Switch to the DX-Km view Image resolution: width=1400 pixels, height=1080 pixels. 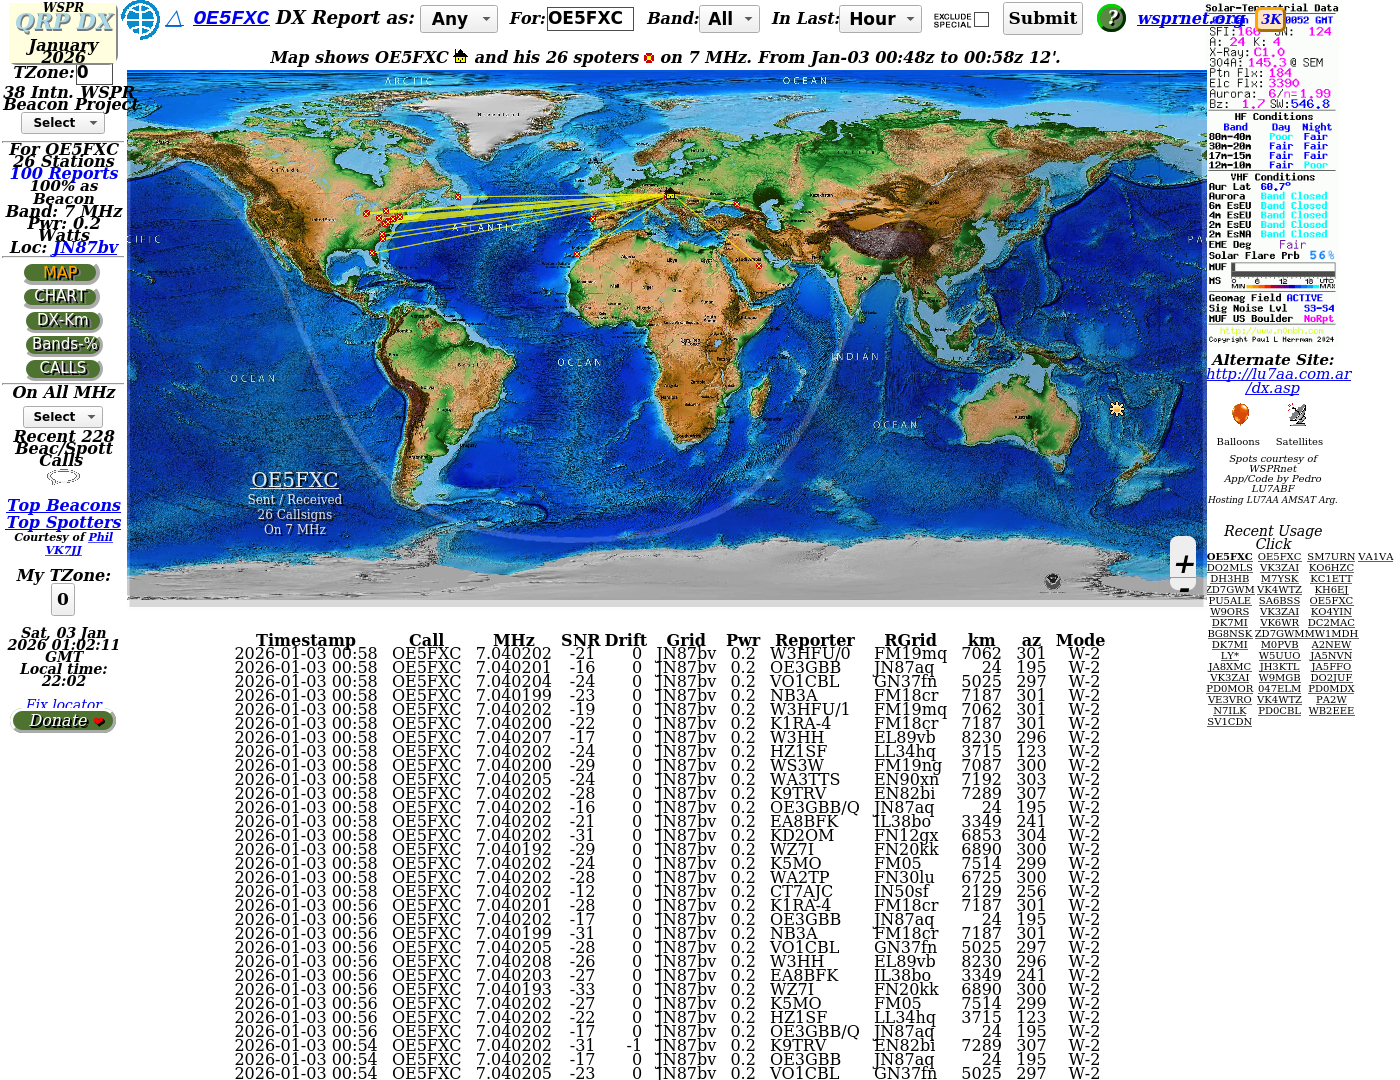pos(63,321)
